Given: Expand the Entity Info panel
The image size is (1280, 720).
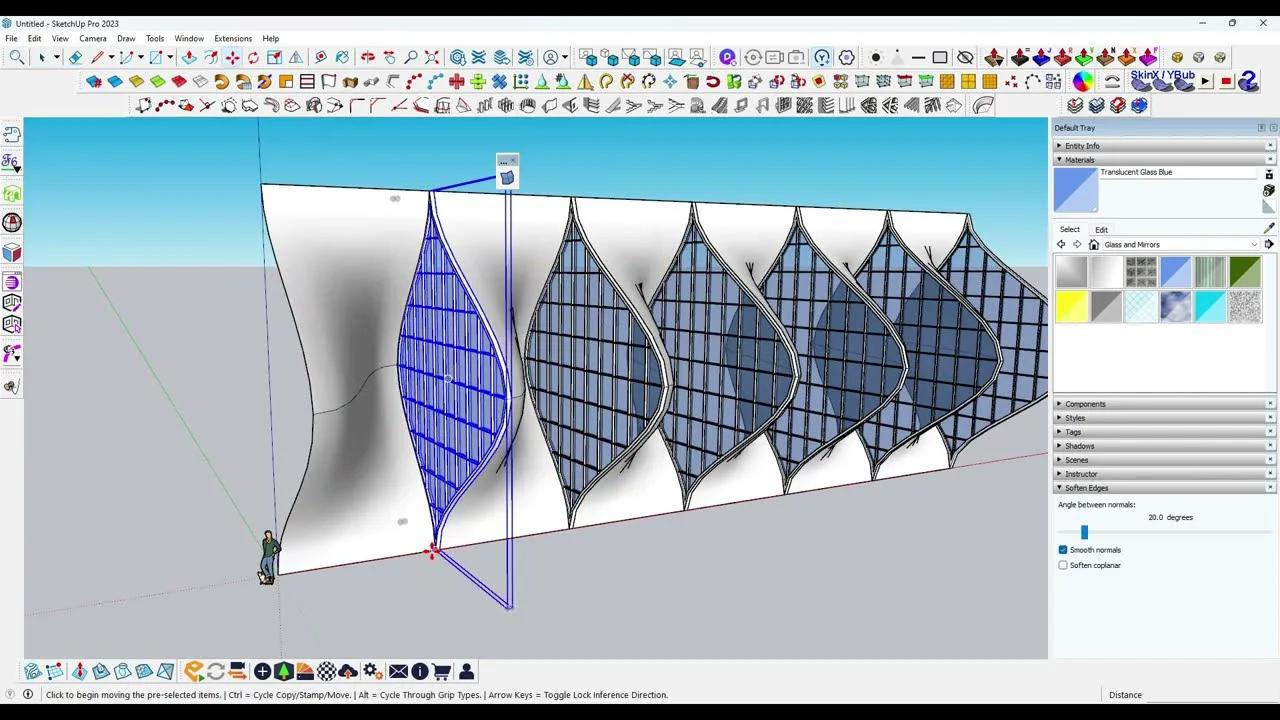Looking at the screenshot, I should tap(1081, 146).
